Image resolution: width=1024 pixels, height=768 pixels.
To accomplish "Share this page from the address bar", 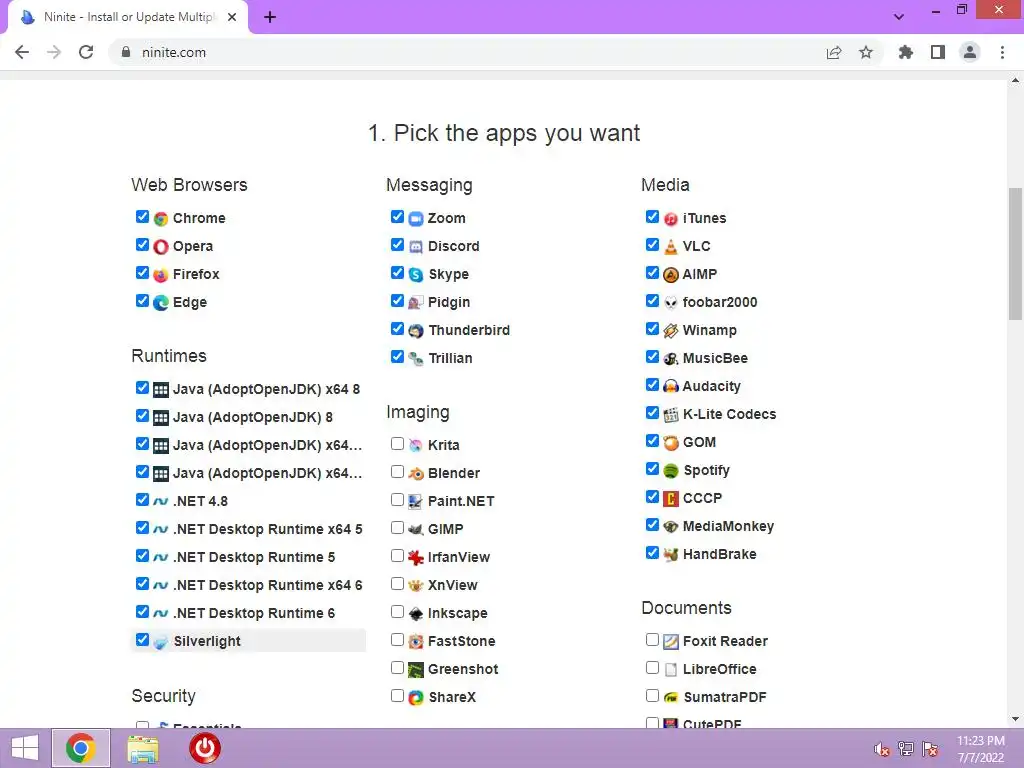I will [834, 52].
